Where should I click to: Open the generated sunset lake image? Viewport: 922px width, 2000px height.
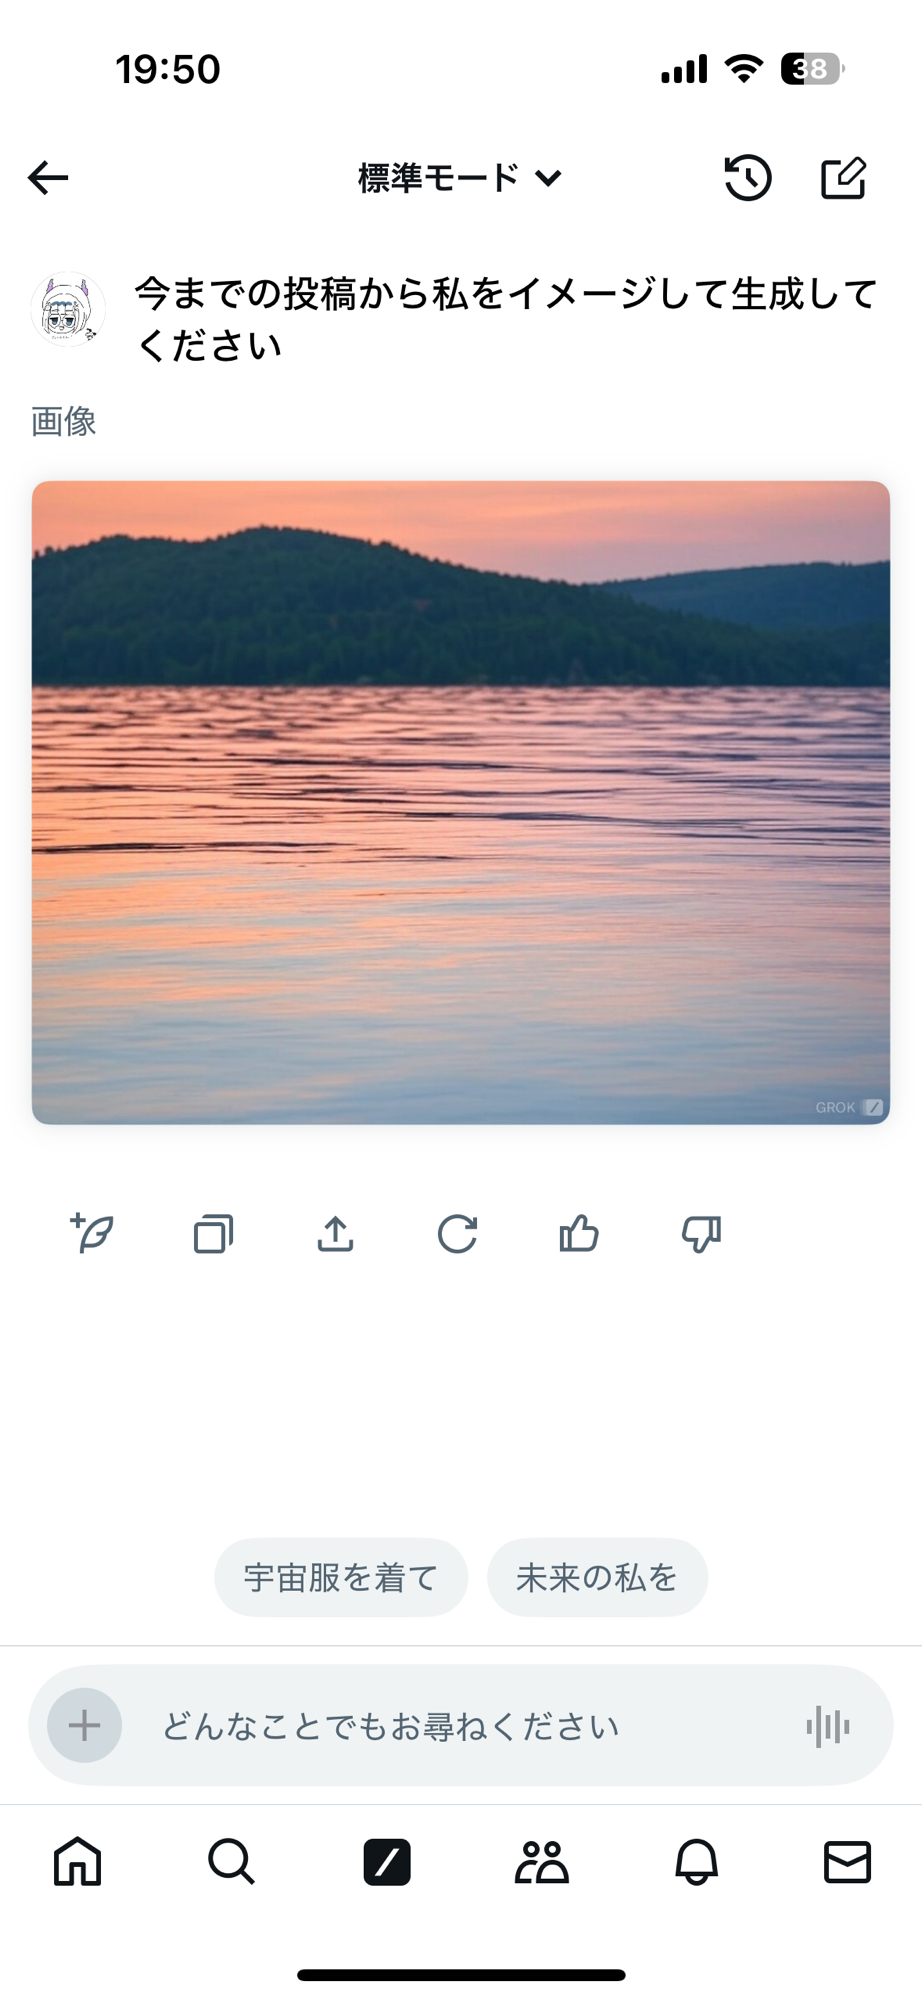[x=461, y=802]
